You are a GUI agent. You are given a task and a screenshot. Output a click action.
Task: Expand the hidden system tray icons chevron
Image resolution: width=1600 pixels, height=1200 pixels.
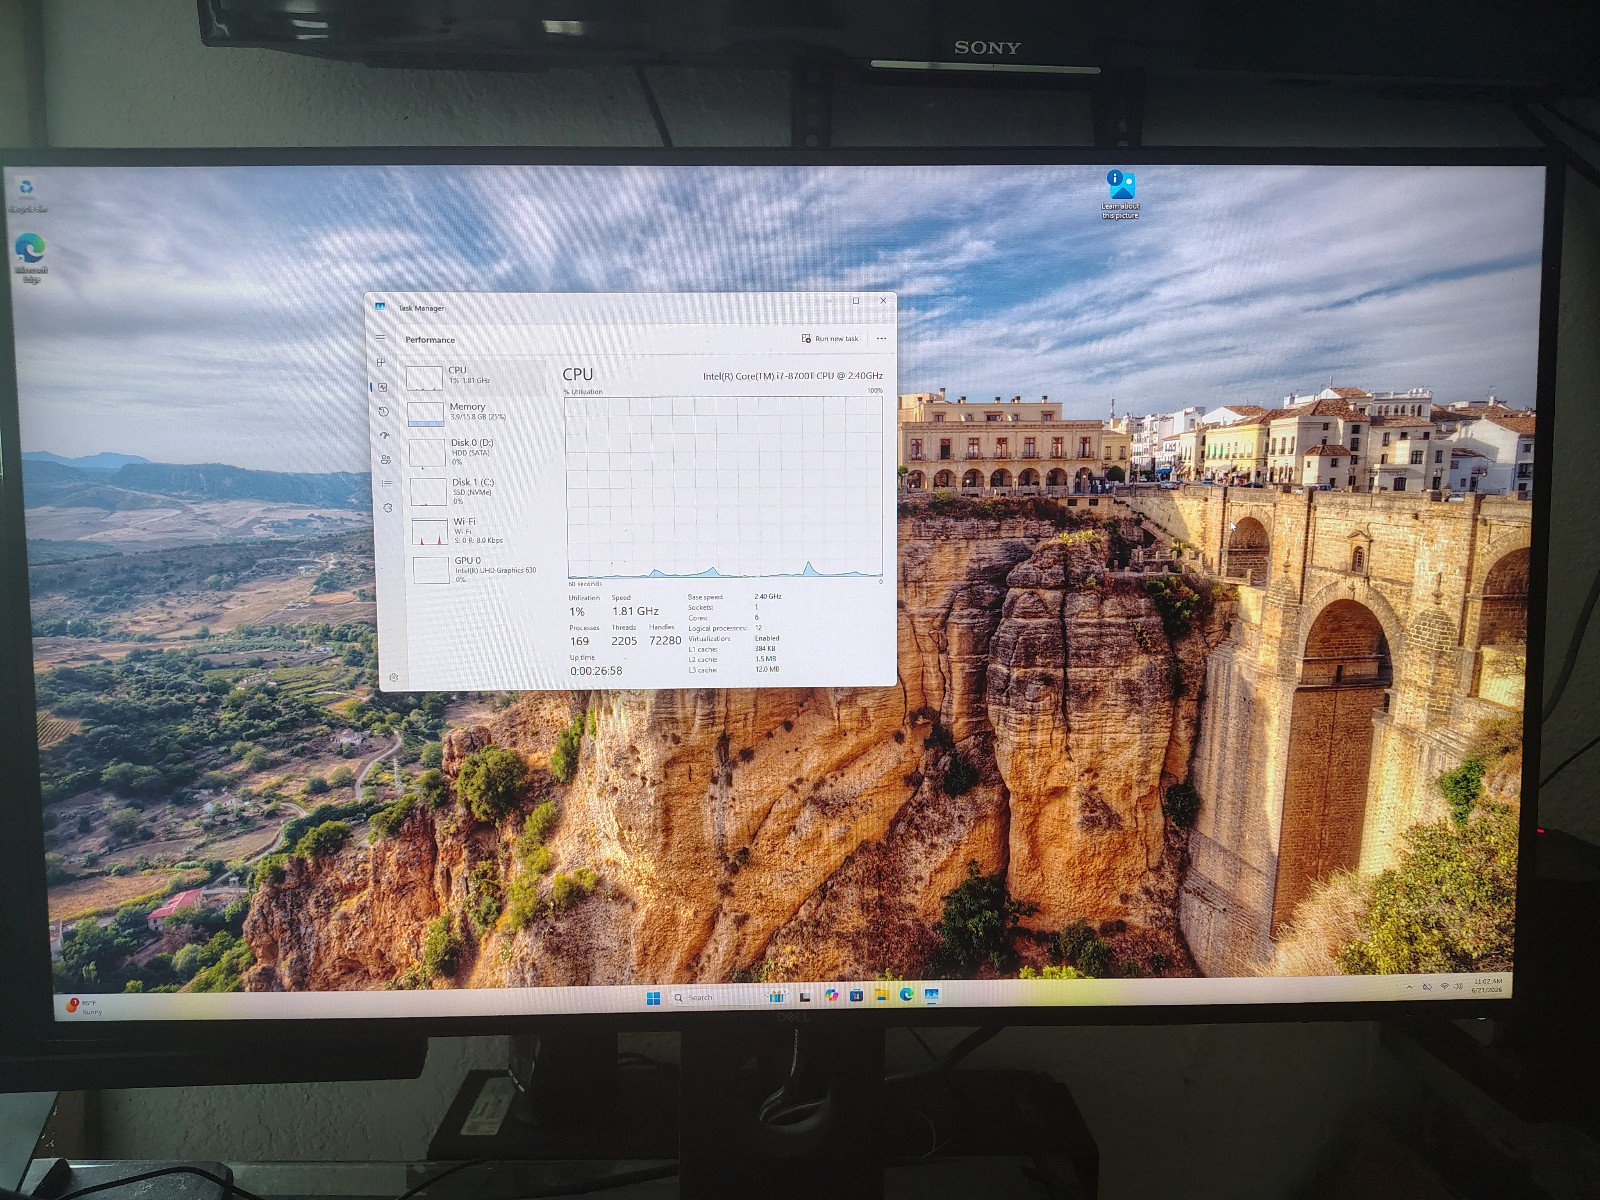point(1410,987)
